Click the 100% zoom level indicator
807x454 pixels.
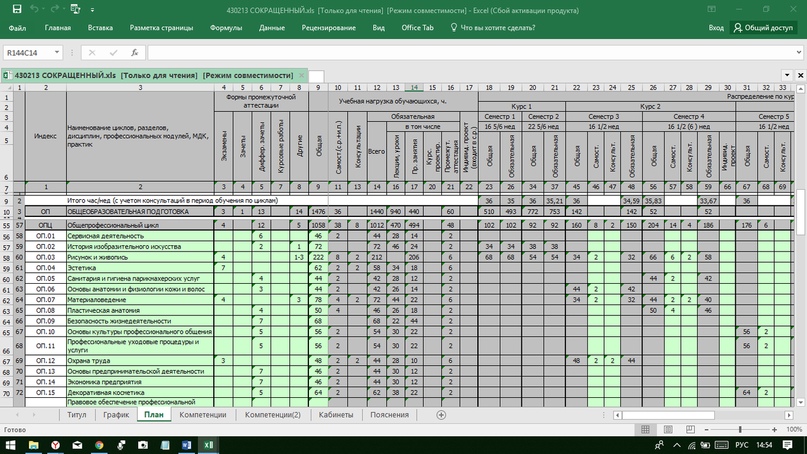pos(794,429)
